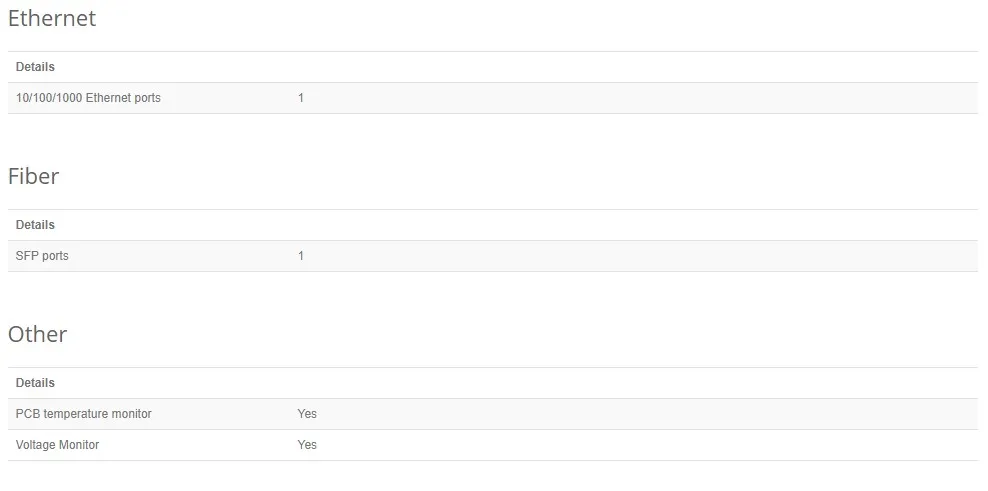Click the Yes value for Voltage Monitor
The width and height of the screenshot is (988, 491).
pos(307,445)
